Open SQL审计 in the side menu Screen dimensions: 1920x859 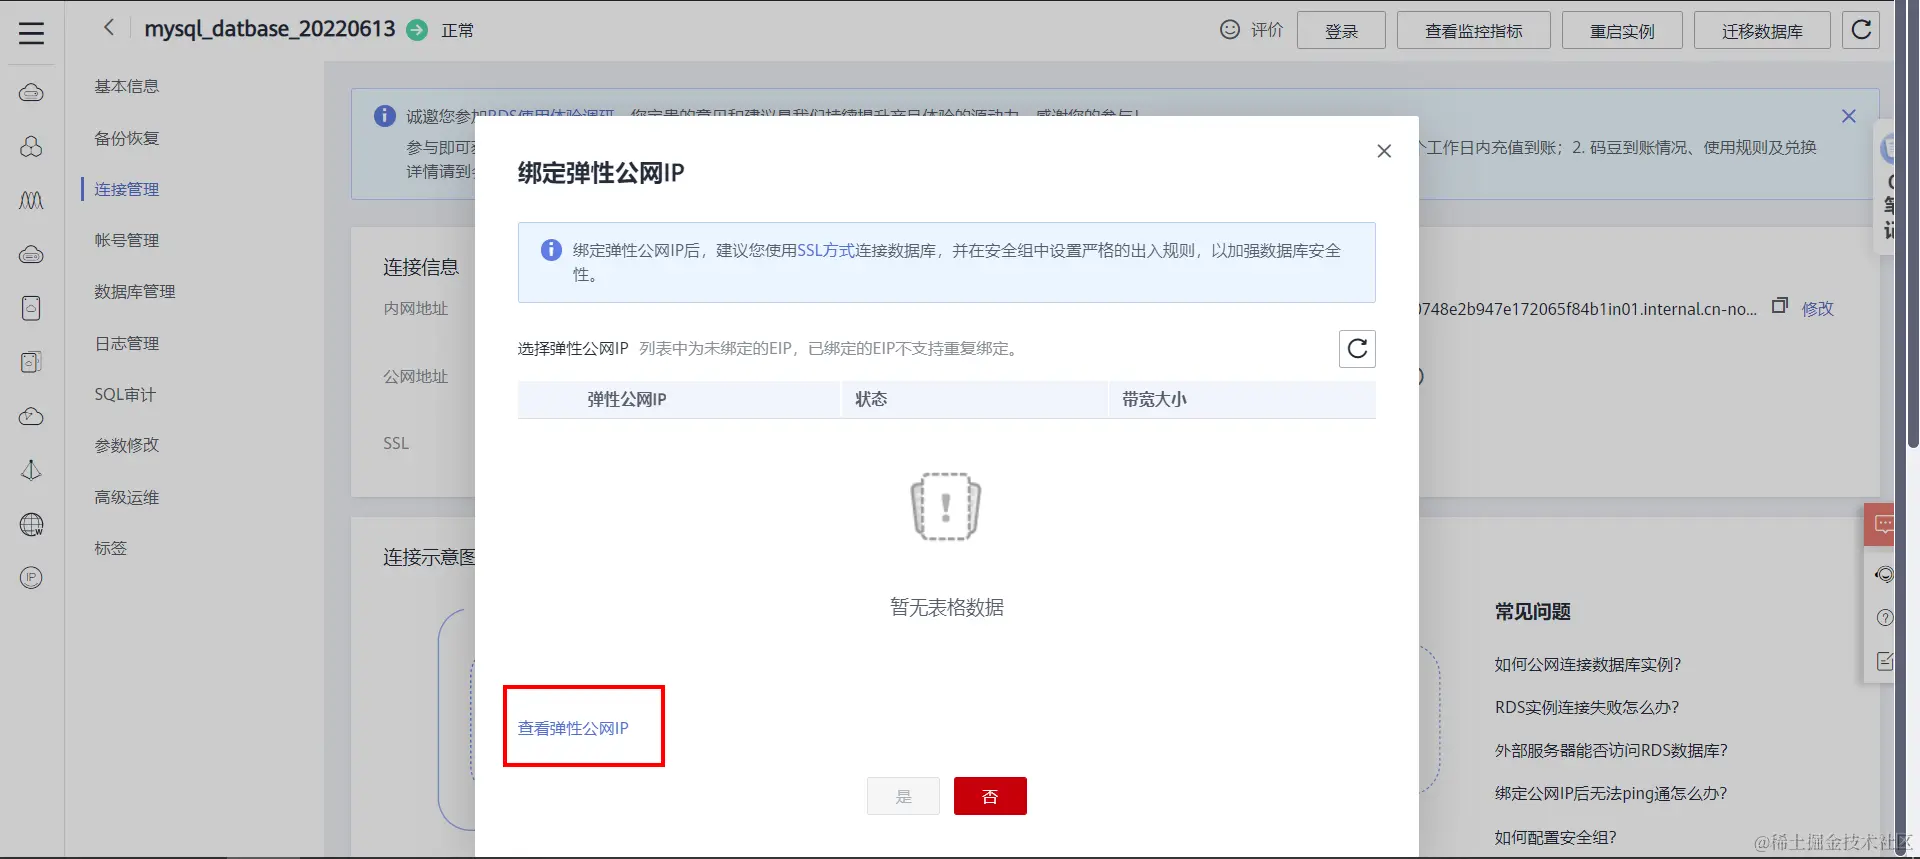(x=125, y=394)
